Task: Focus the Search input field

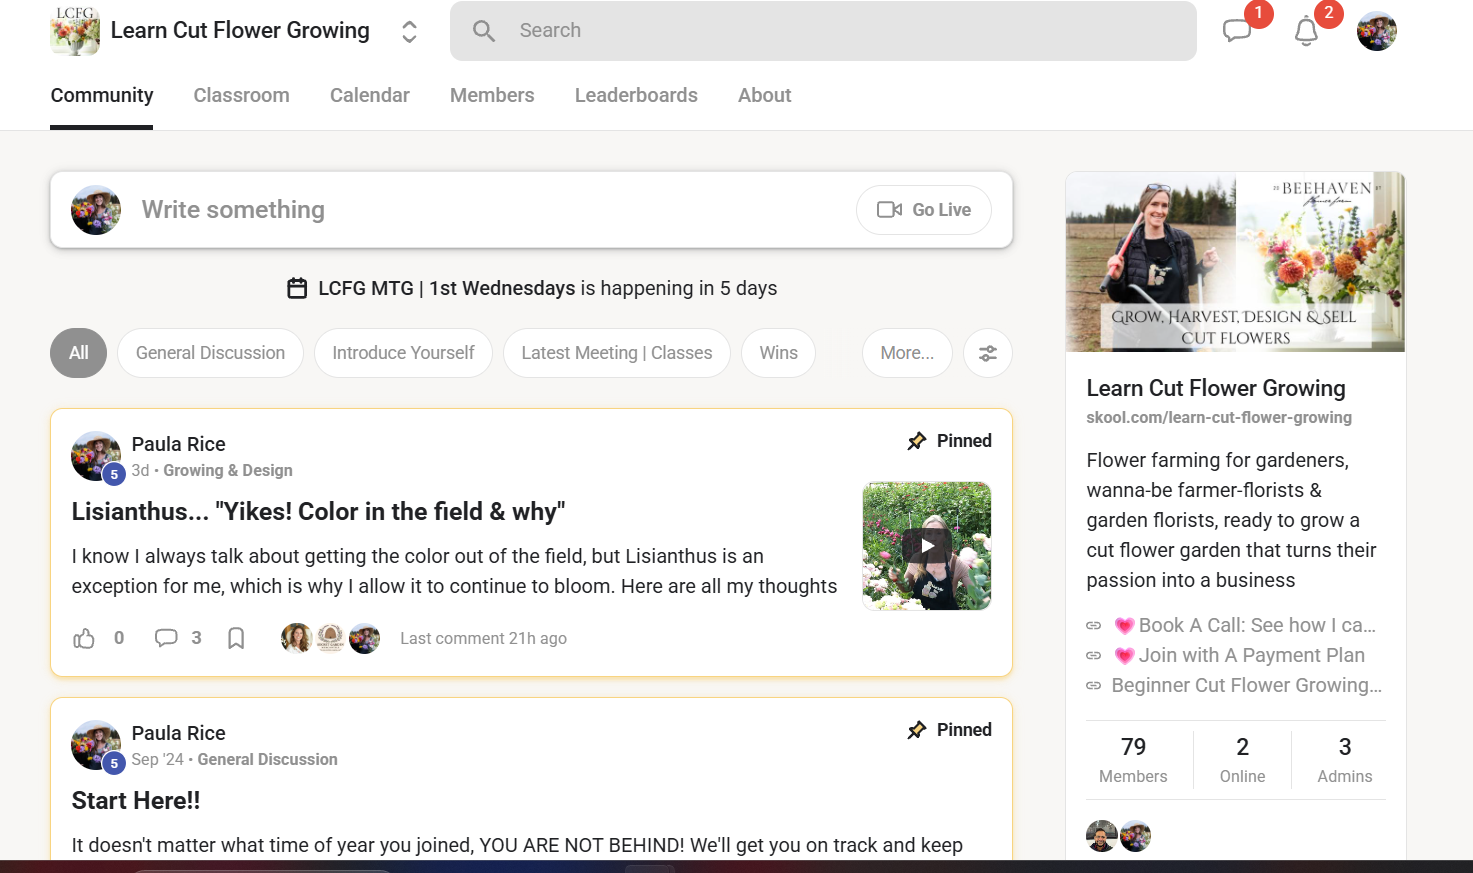Action: pyautogui.click(x=823, y=31)
